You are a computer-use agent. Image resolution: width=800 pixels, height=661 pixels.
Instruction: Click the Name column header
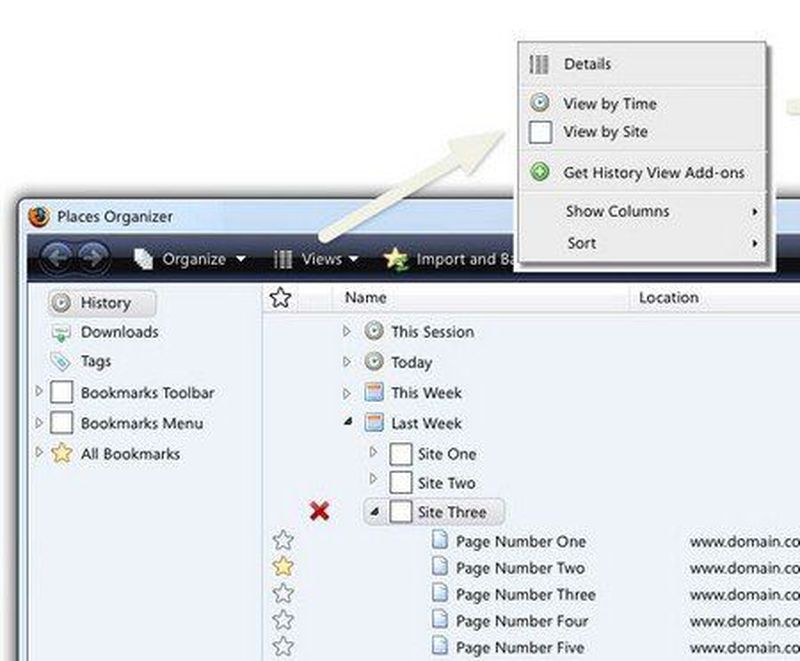click(x=365, y=297)
